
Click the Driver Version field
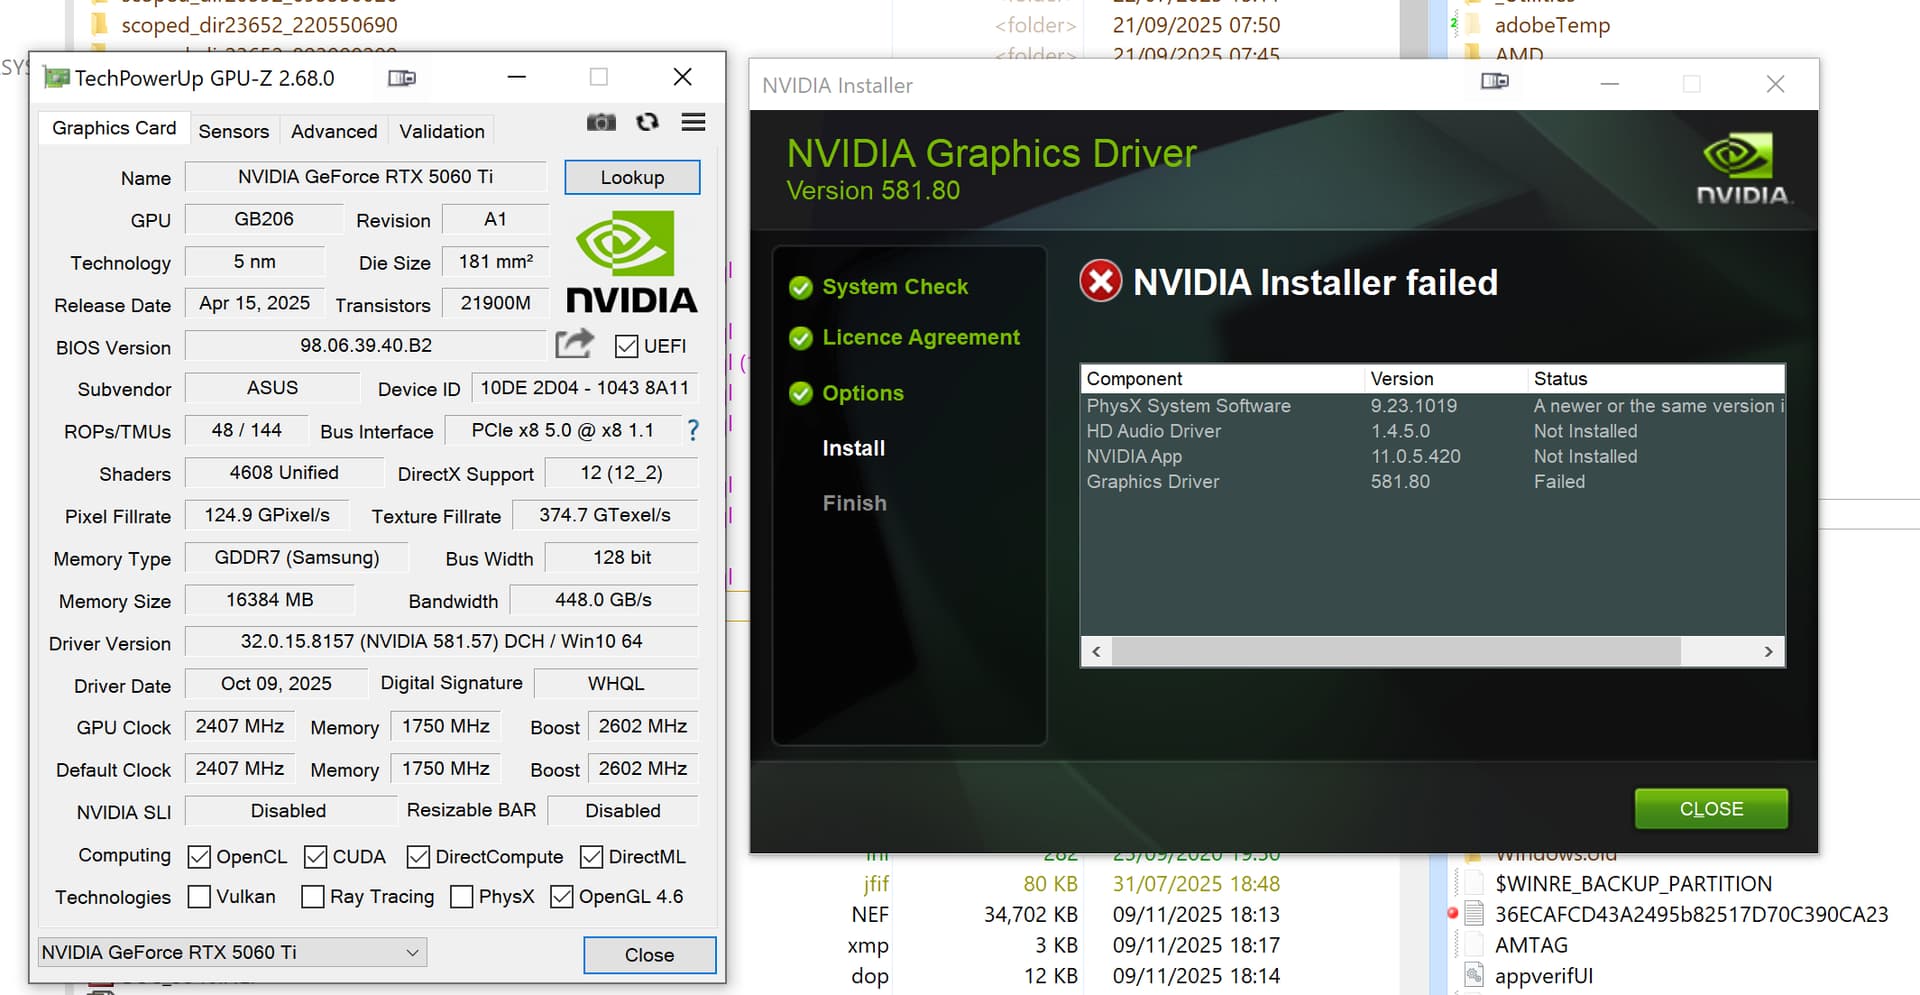pos(441,642)
